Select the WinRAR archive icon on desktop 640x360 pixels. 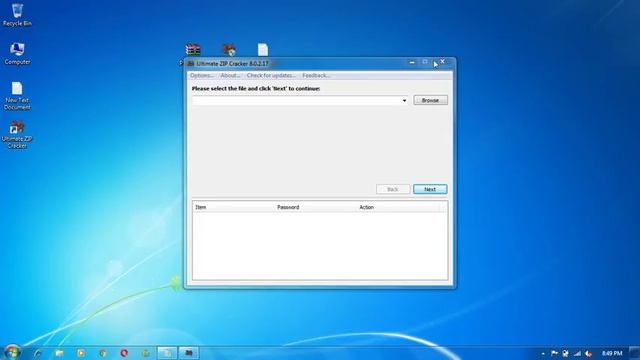coord(193,50)
